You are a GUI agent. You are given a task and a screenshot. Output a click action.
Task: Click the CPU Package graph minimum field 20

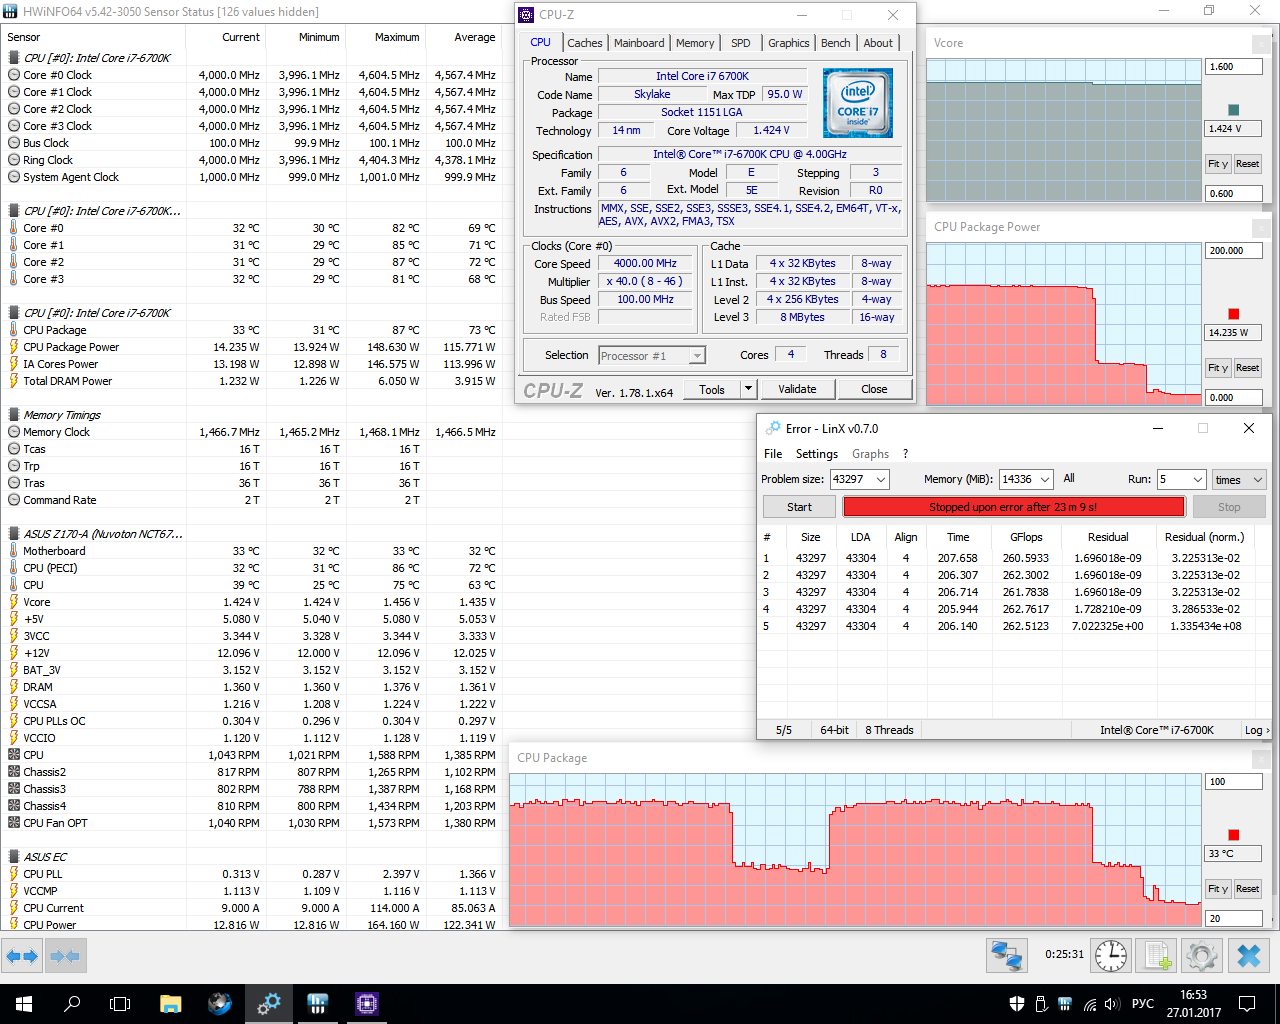pyautogui.click(x=1234, y=918)
